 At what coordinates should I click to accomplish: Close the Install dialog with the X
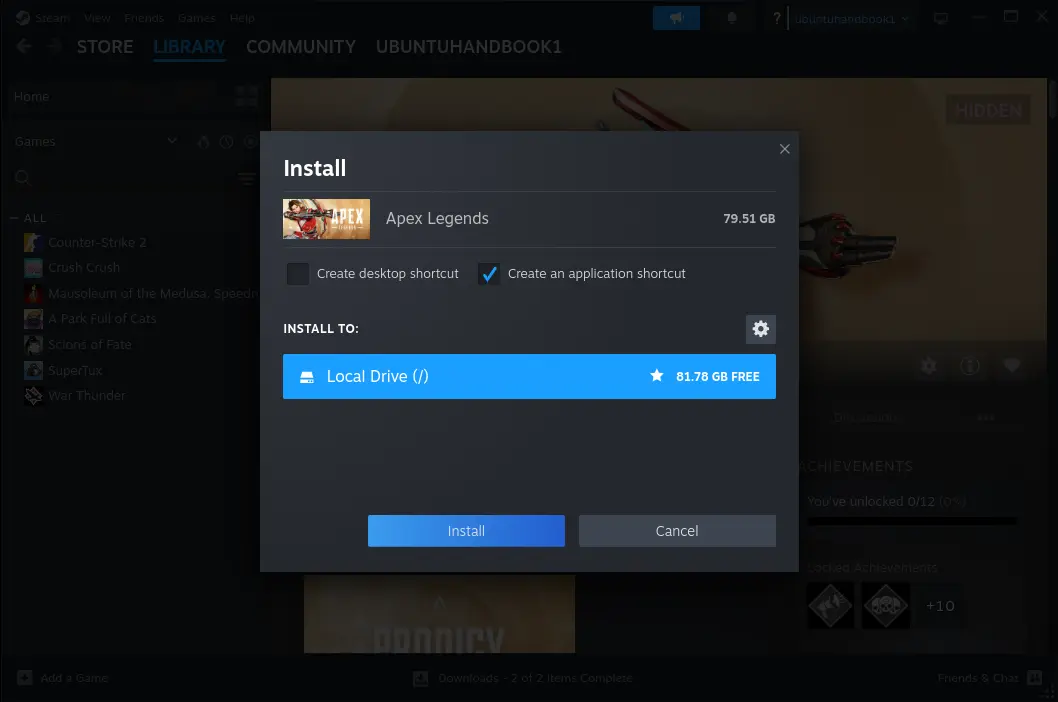(784, 149)
